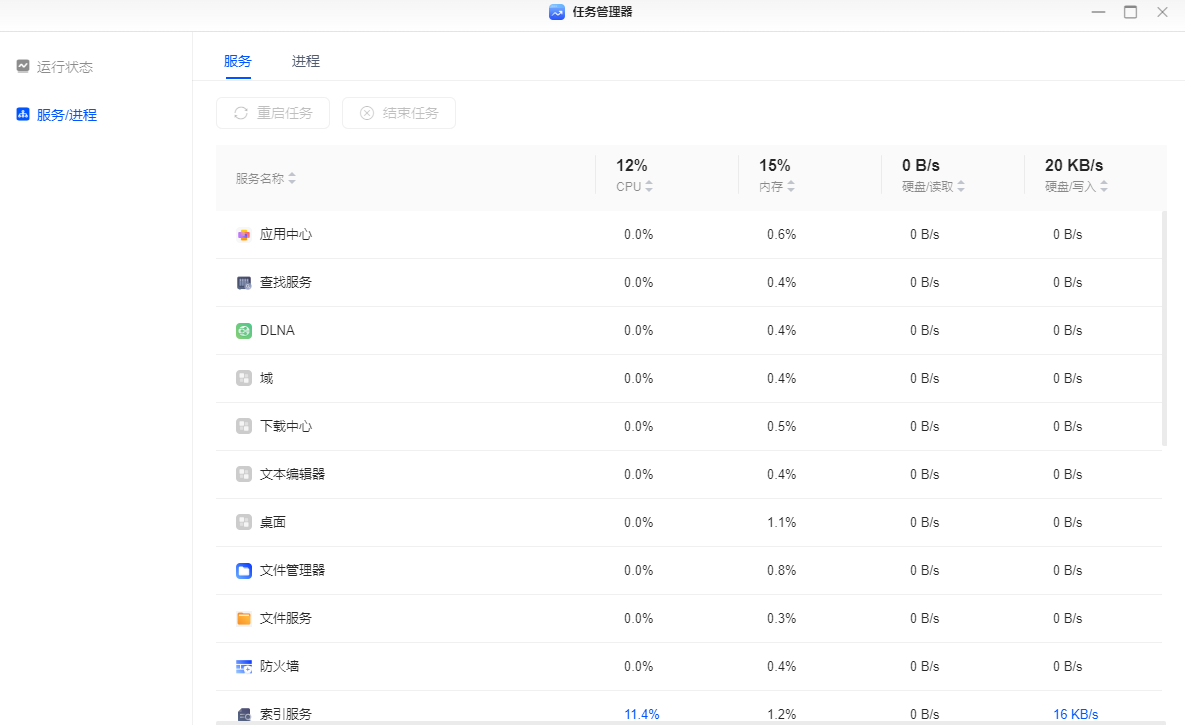Select the 文件服务 service name

pyautogui.click(x=286, y=618)
